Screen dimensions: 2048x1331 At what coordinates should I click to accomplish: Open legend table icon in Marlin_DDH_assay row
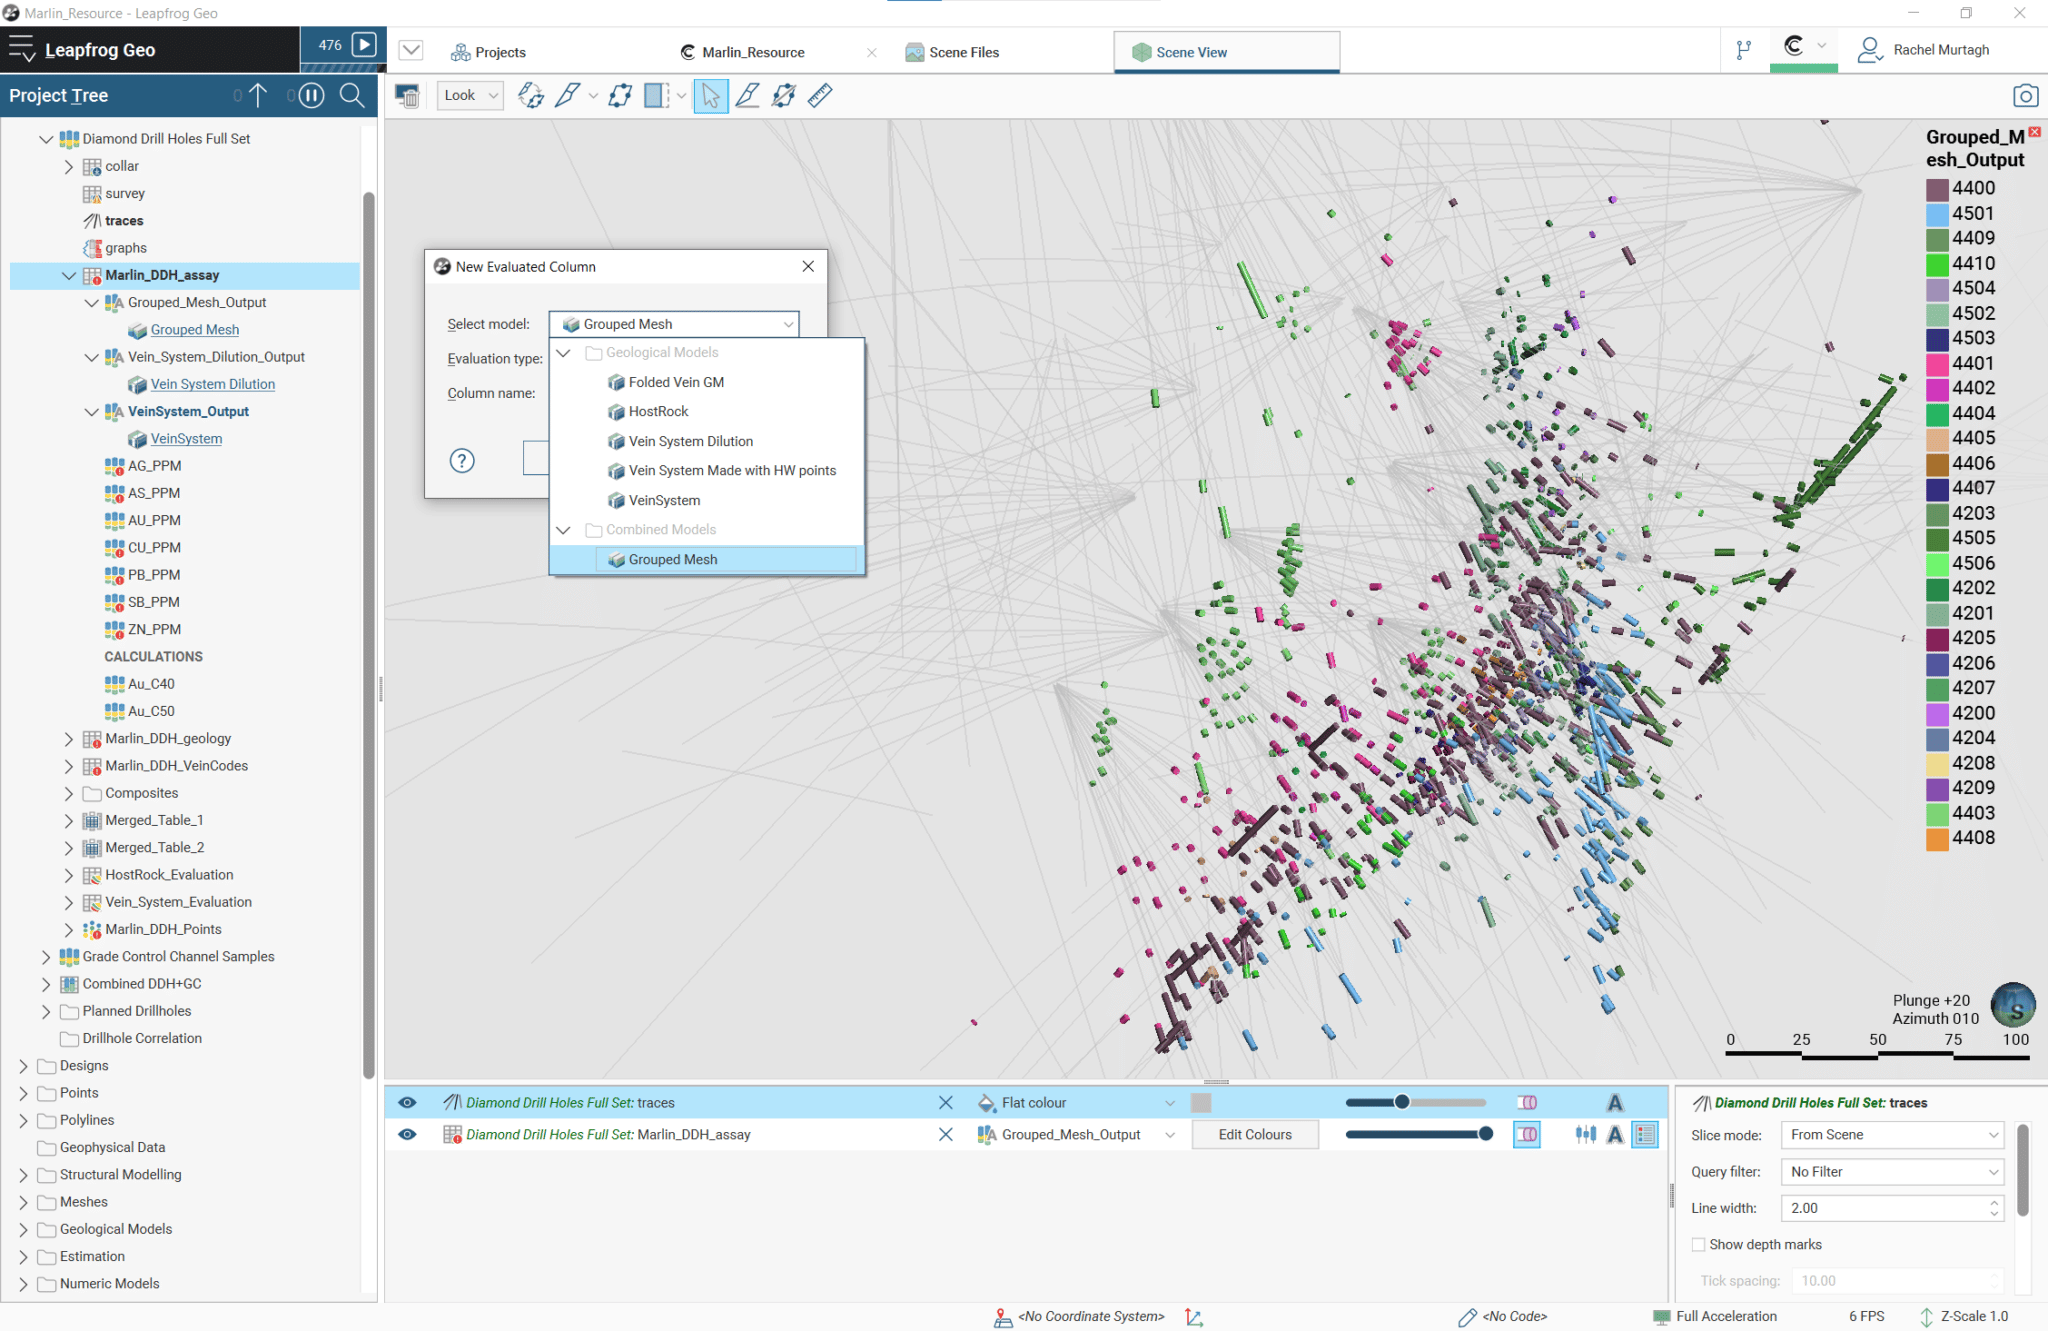(x=1645, y=1135)
